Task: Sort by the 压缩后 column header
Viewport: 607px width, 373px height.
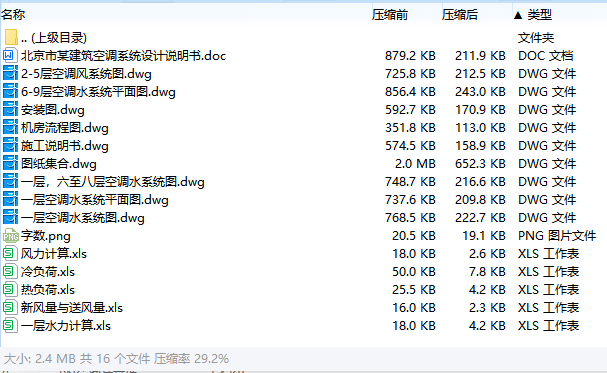Action: (460, 15)
